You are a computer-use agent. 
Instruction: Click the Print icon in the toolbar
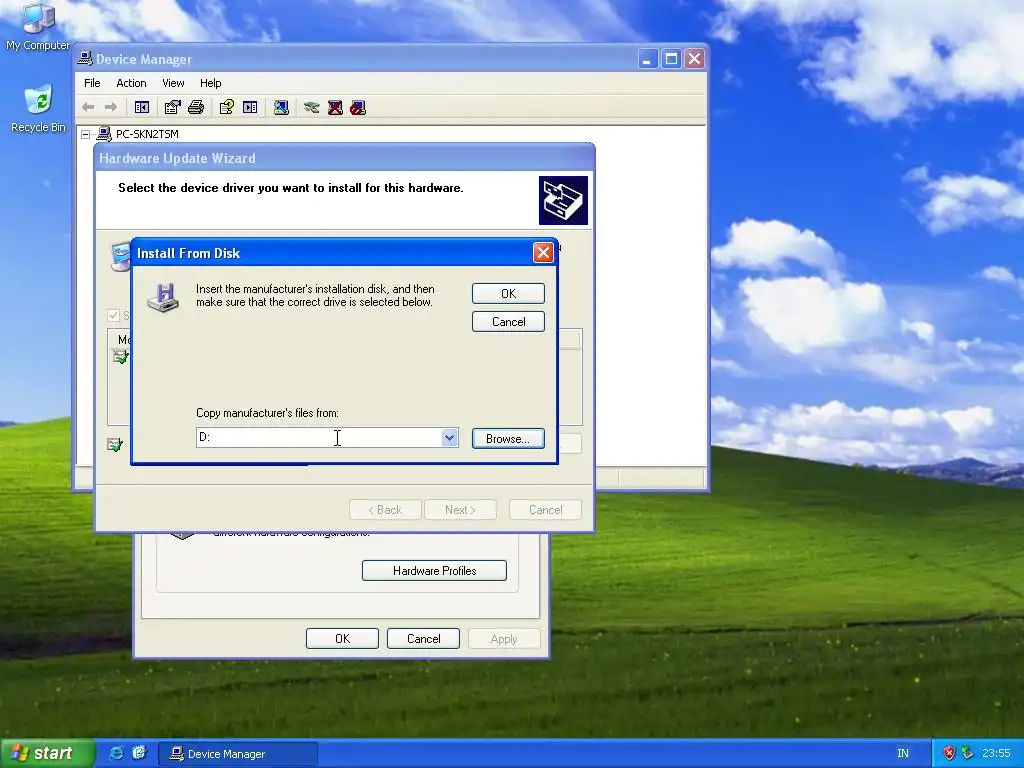click(196, 107)
